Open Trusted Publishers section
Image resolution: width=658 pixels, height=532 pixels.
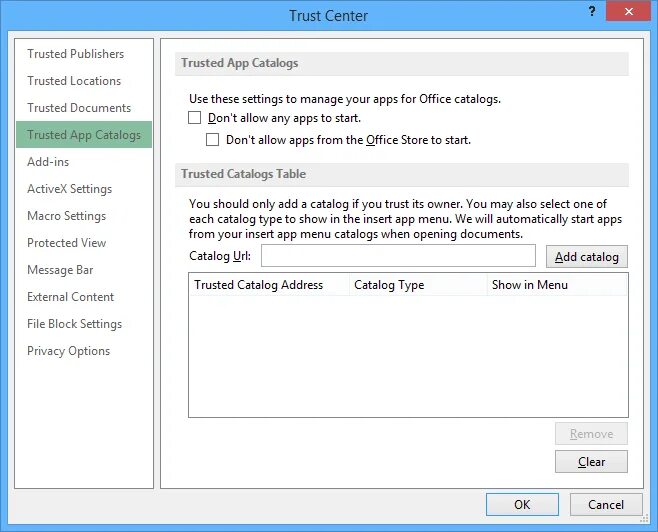[x=76, y=54]
